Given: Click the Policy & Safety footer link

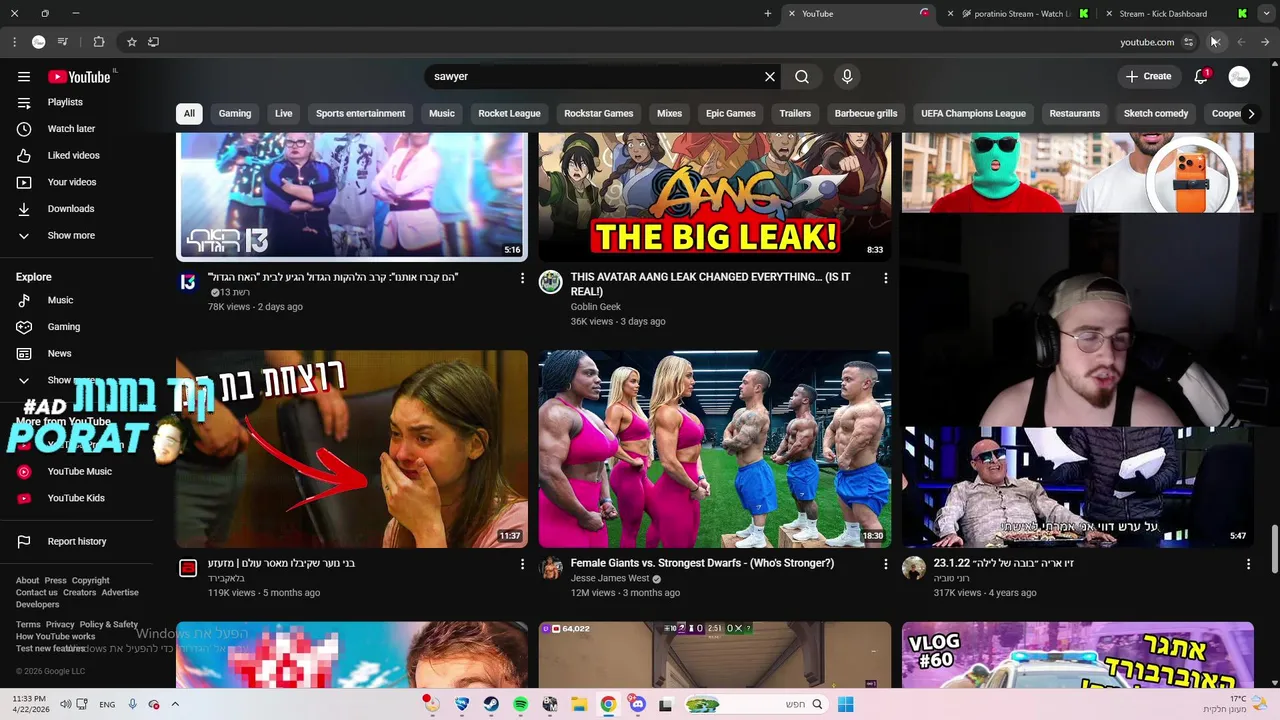Looking at the screenshot, I should pos(109,625).
